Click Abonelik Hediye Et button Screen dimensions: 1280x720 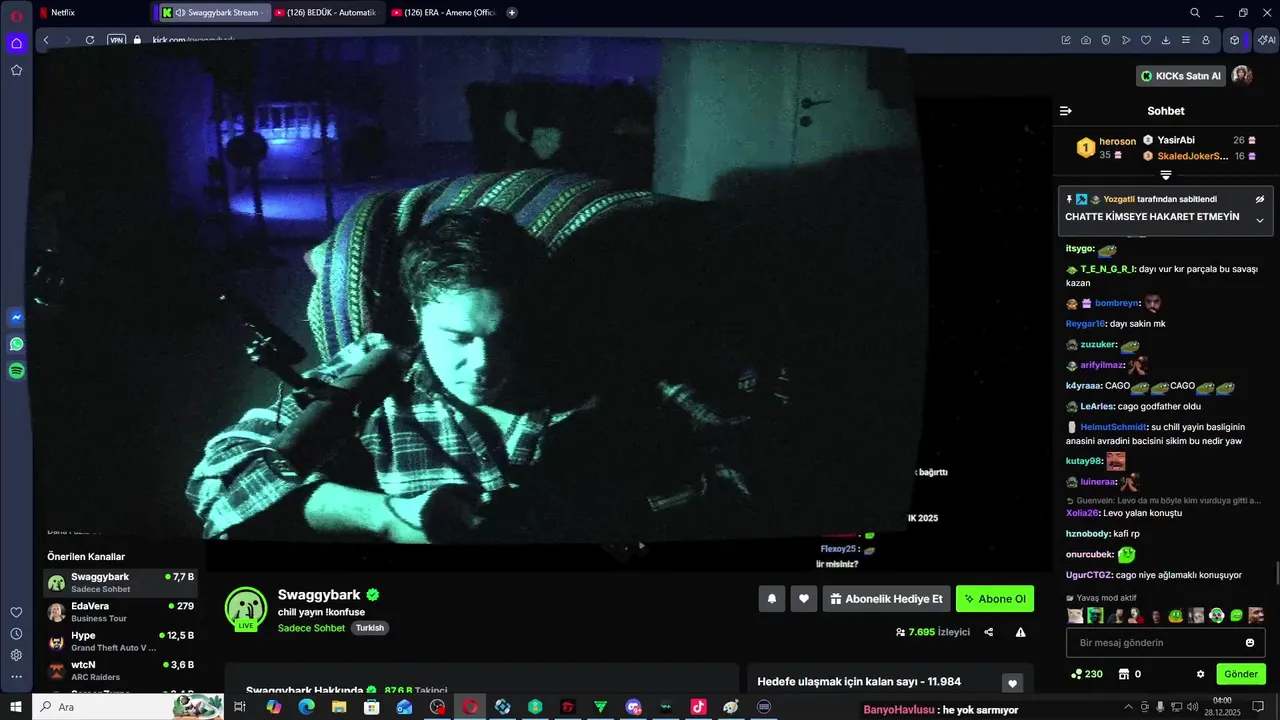click(886, 599)
